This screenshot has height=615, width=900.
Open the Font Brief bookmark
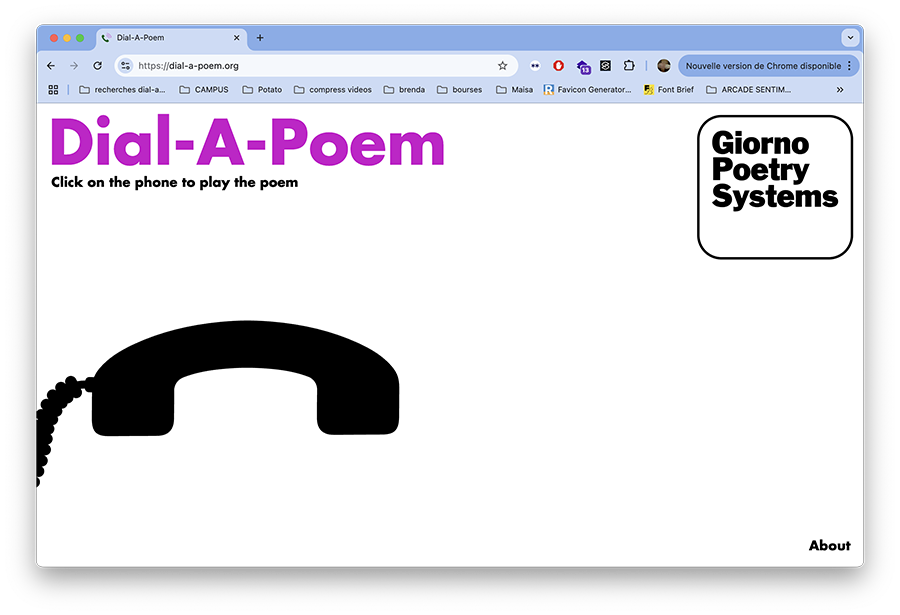click(668, 90)
